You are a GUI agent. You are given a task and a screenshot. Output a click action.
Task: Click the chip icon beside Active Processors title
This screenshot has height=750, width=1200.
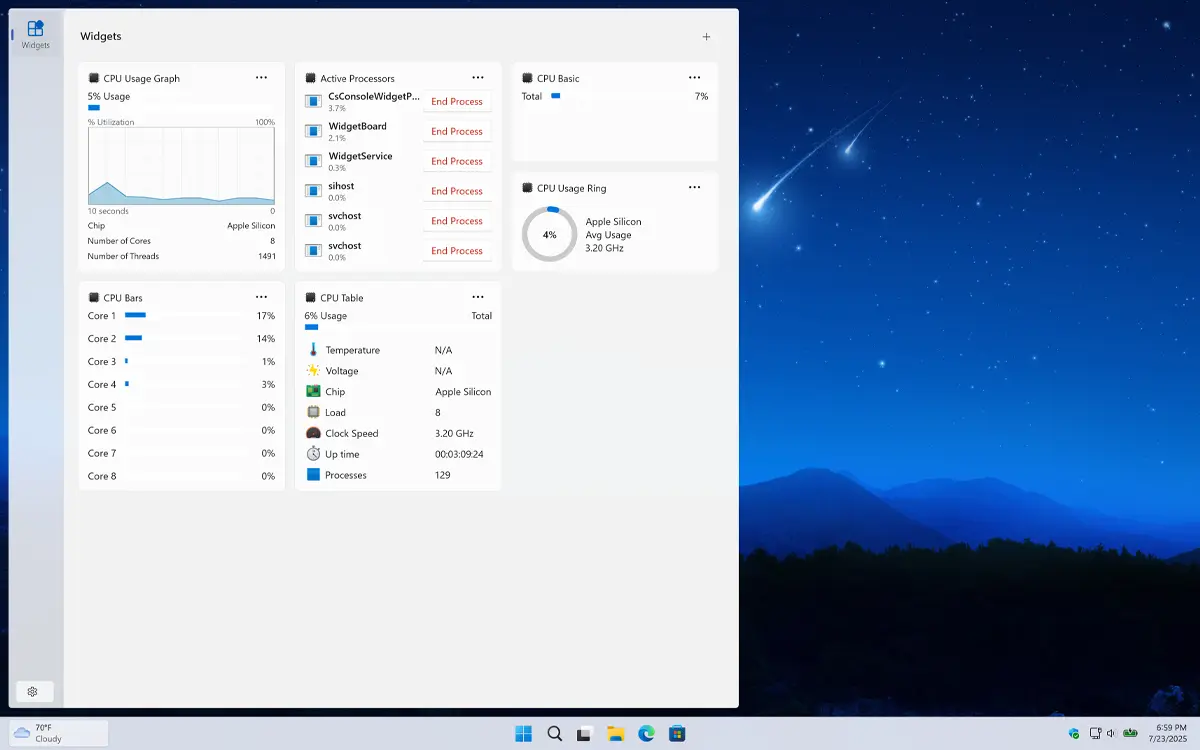click(x=311, y=78)
